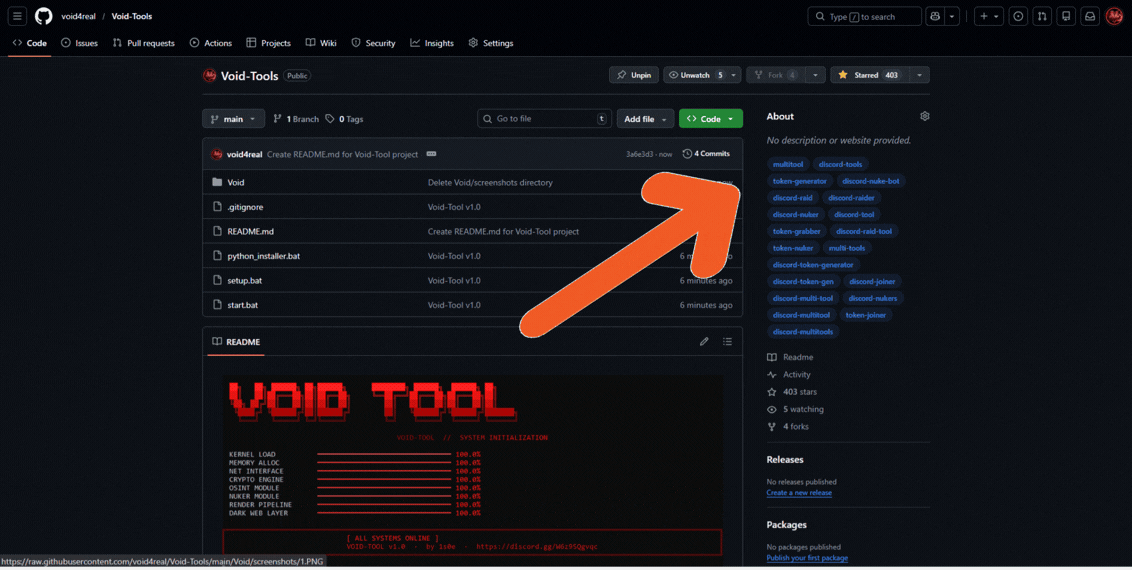Switch to the Security tab
This screenshot has width=1132, height=570.
click(373, 43)
